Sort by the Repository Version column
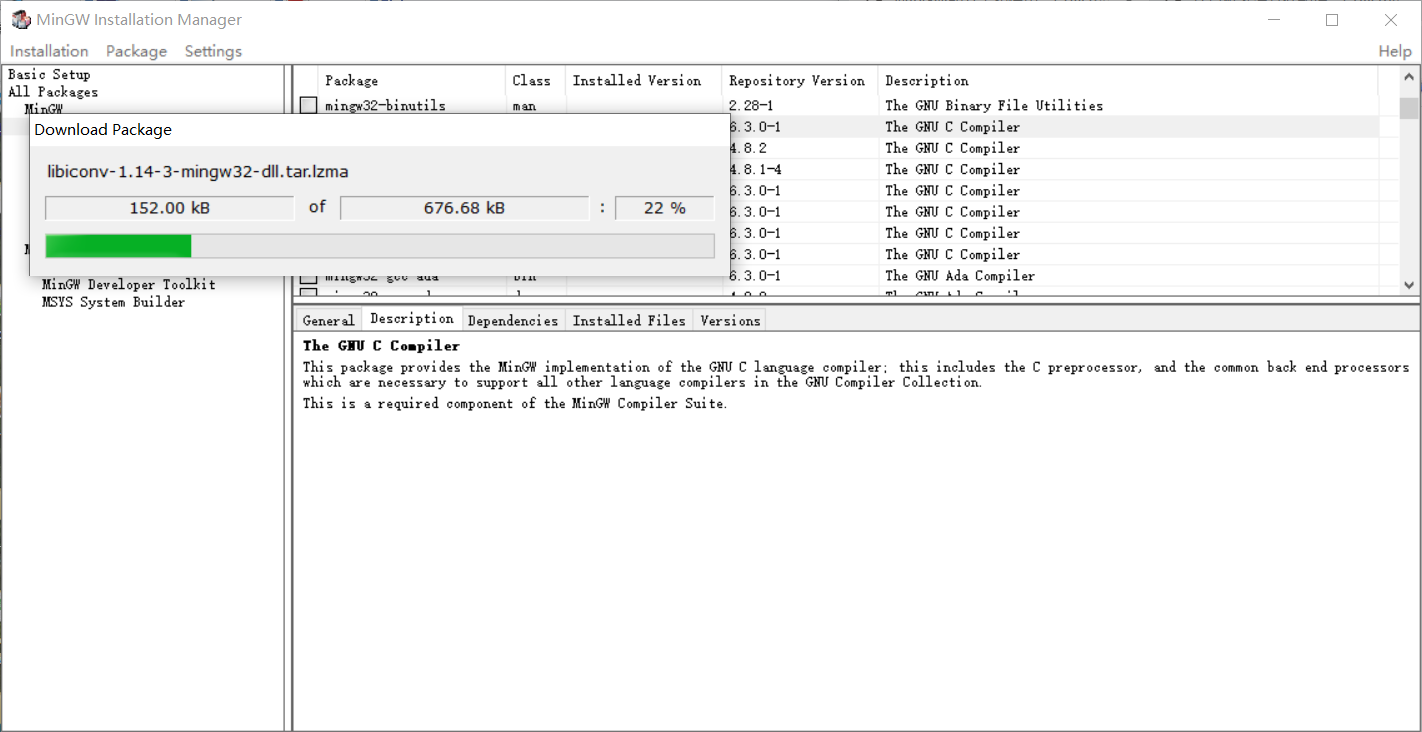 800,80
